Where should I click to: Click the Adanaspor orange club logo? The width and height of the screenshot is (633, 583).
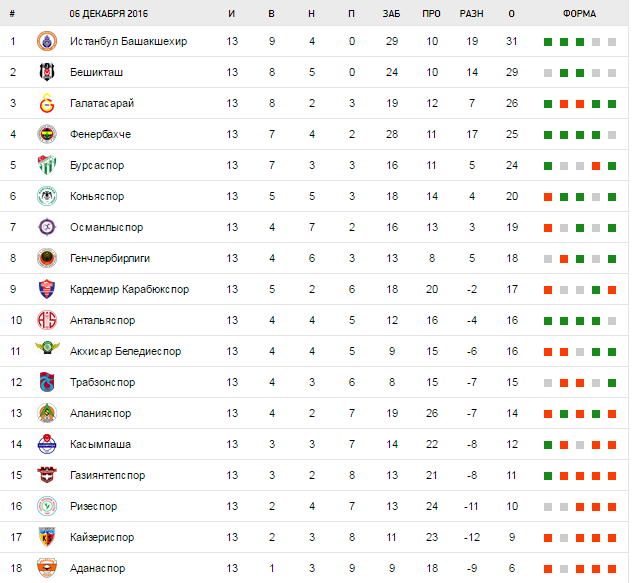coord(44,568)
